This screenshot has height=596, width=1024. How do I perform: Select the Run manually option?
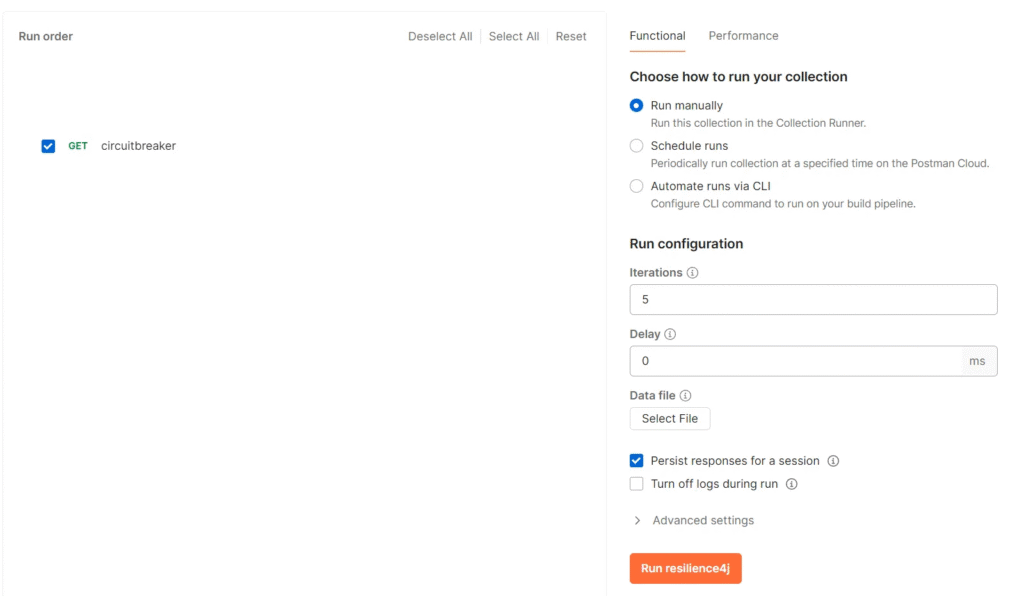click(637, 106)
